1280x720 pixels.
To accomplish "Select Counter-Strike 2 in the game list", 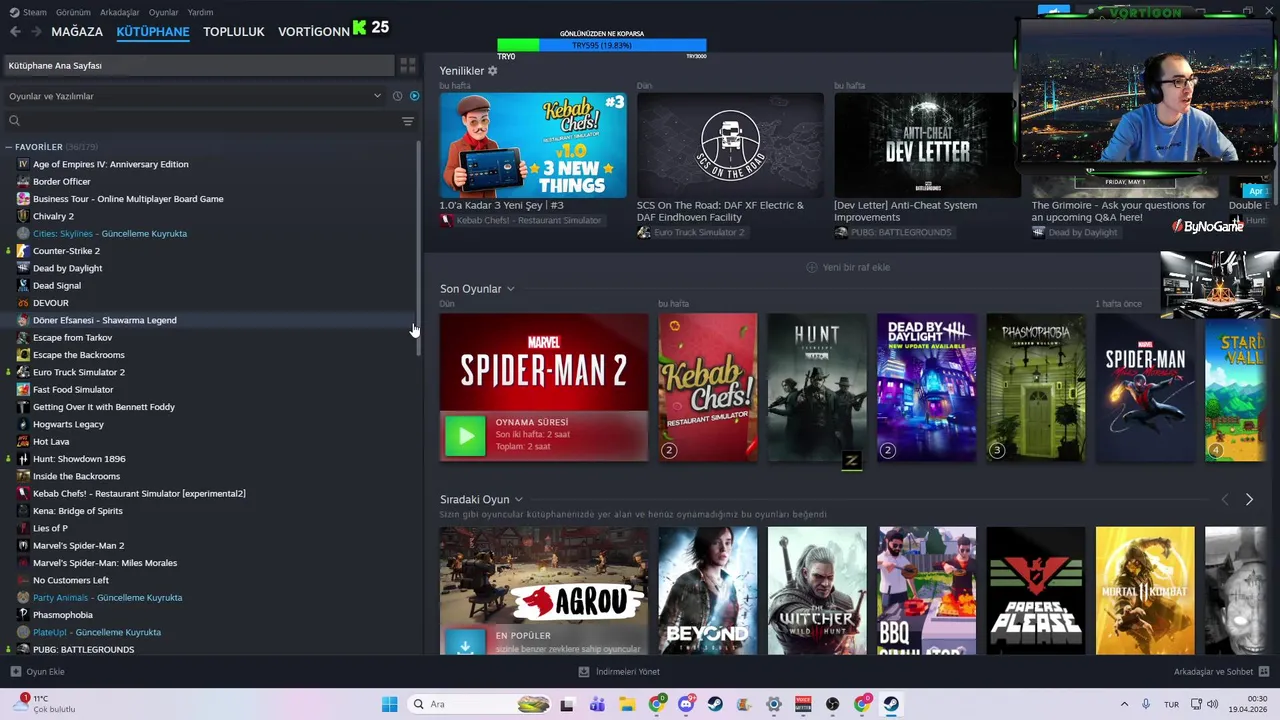I will [66, 251].
